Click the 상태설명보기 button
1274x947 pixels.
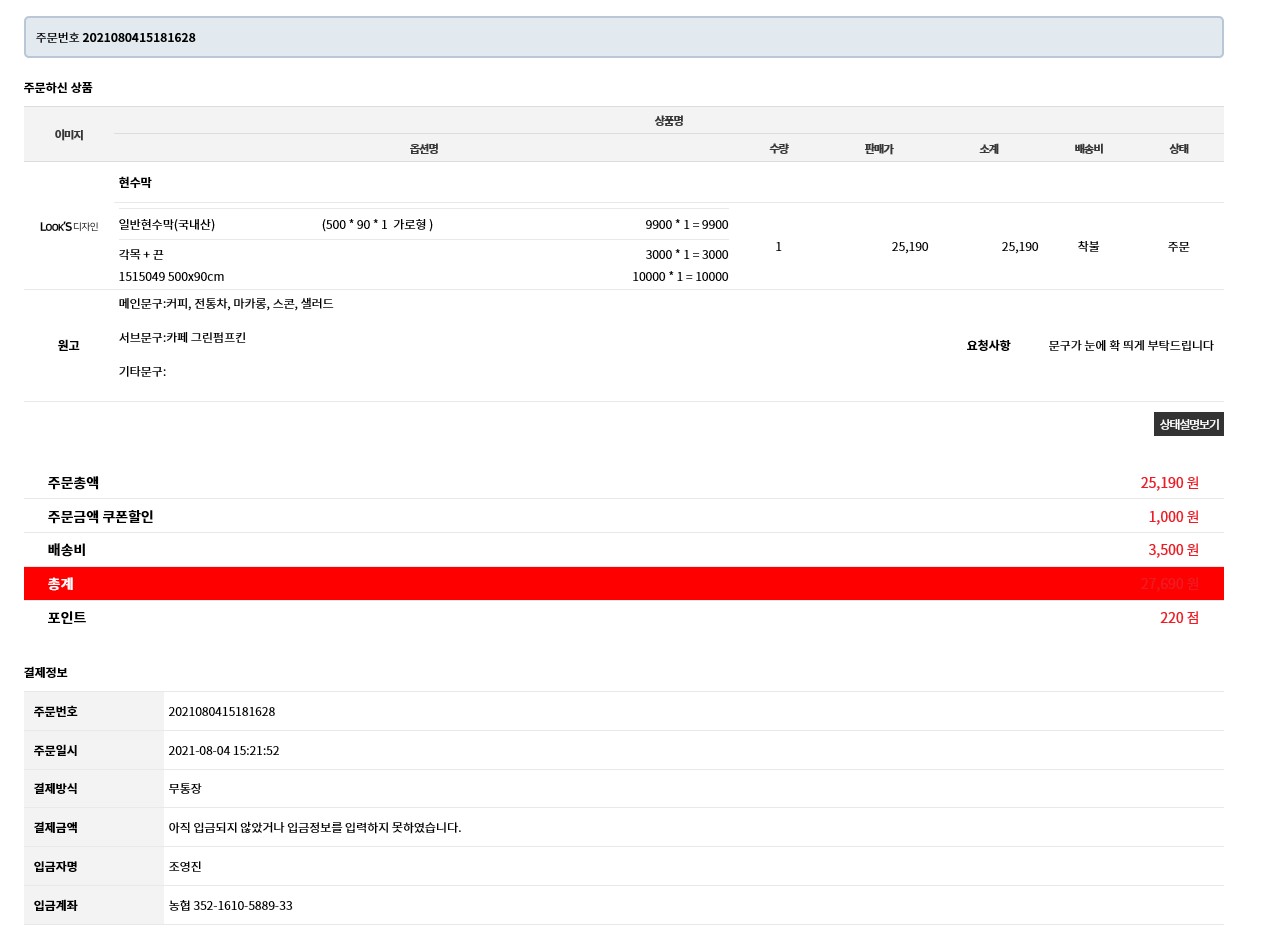pyautogui.click(x=1188, y=424)
